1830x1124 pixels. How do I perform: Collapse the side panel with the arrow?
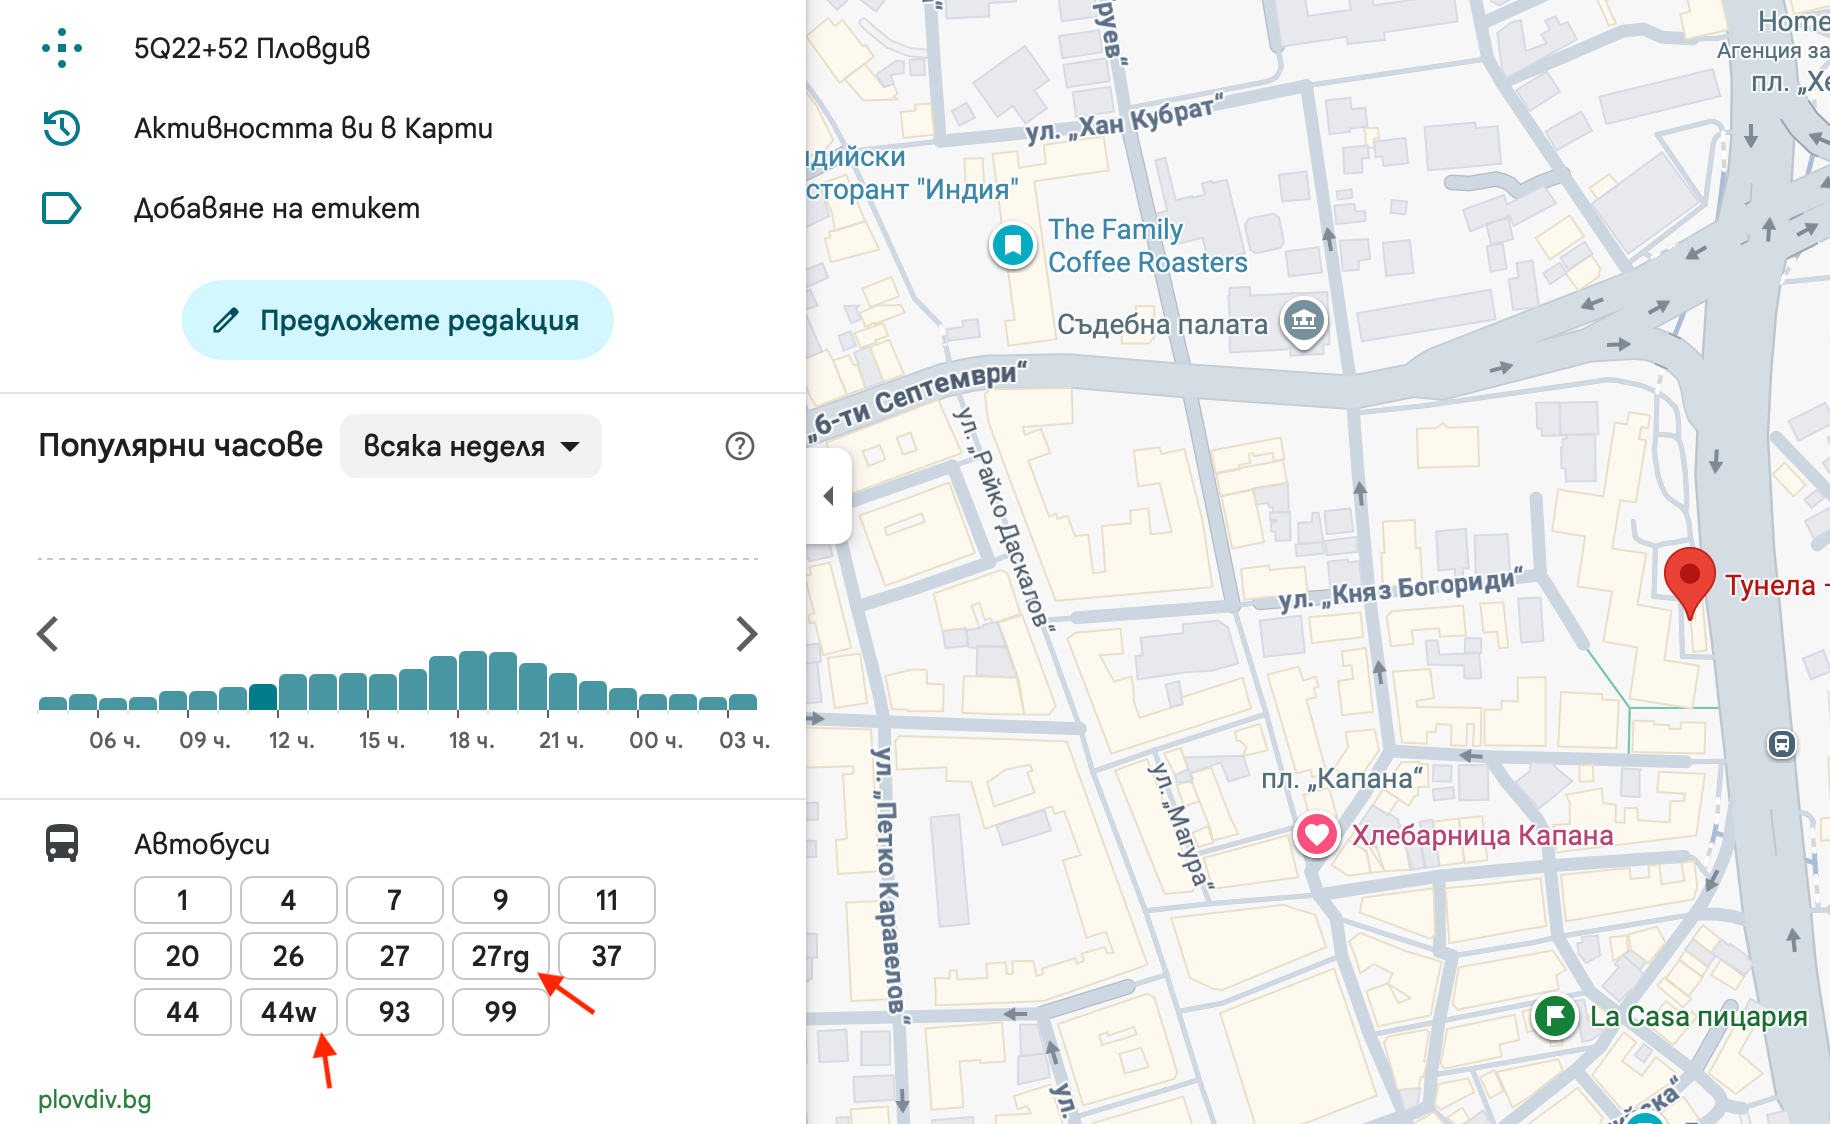pos(829,496)
